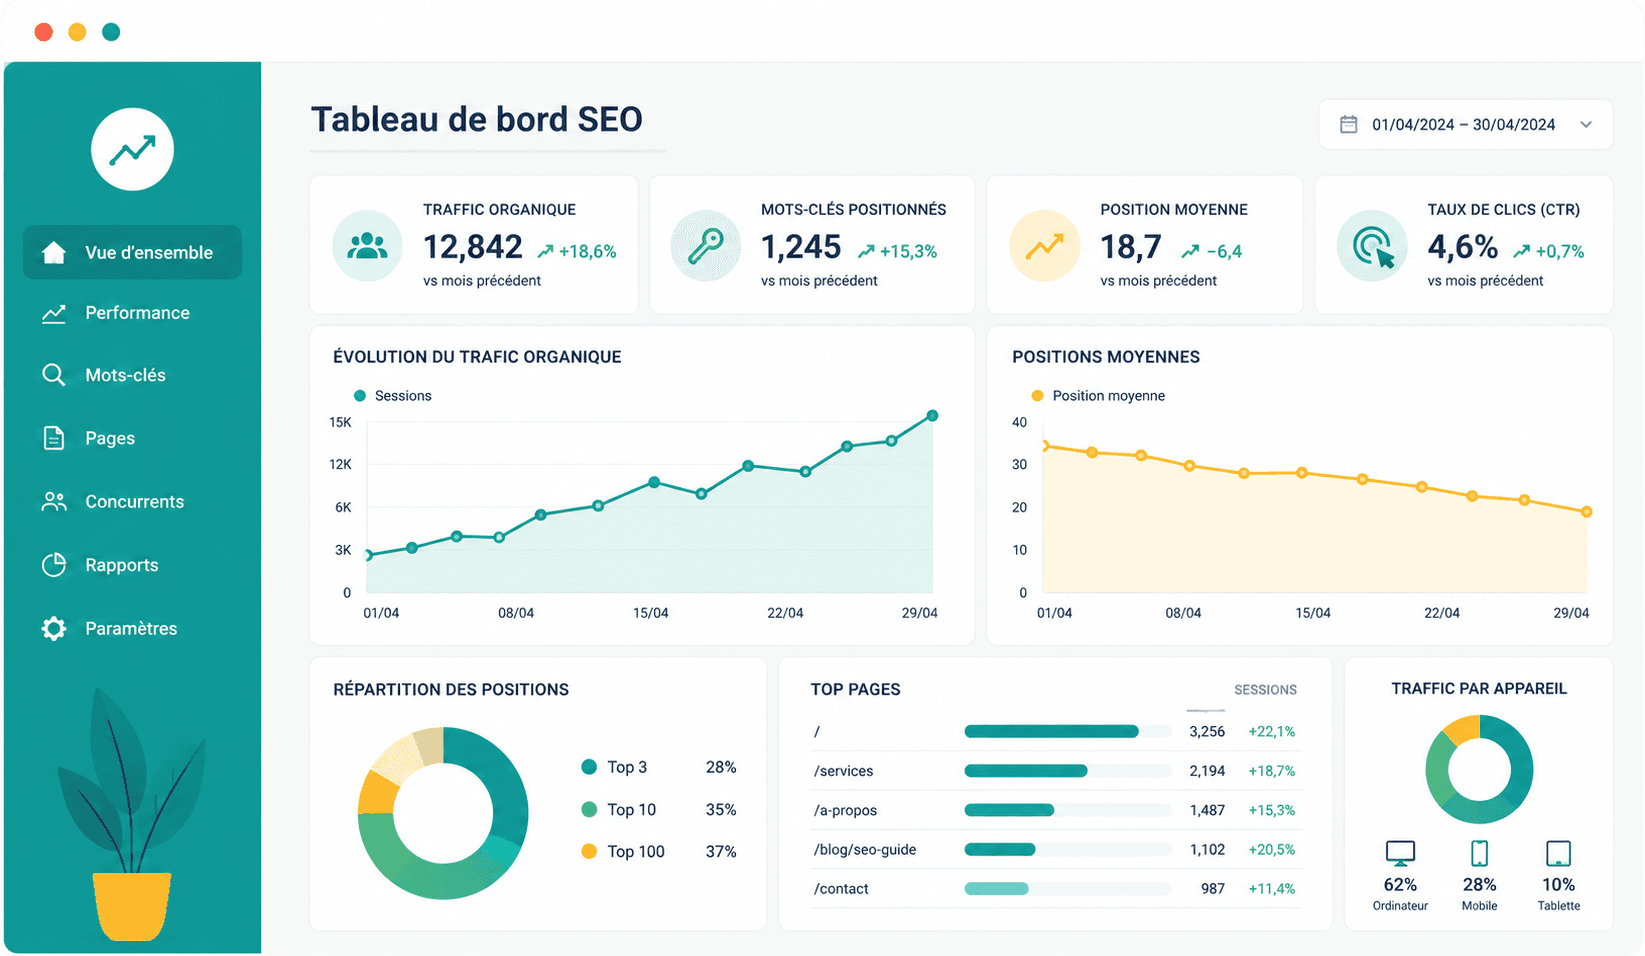Click the last data point on positions chart
This screenshot has height=956, width=1645.
click(1586, 512)
